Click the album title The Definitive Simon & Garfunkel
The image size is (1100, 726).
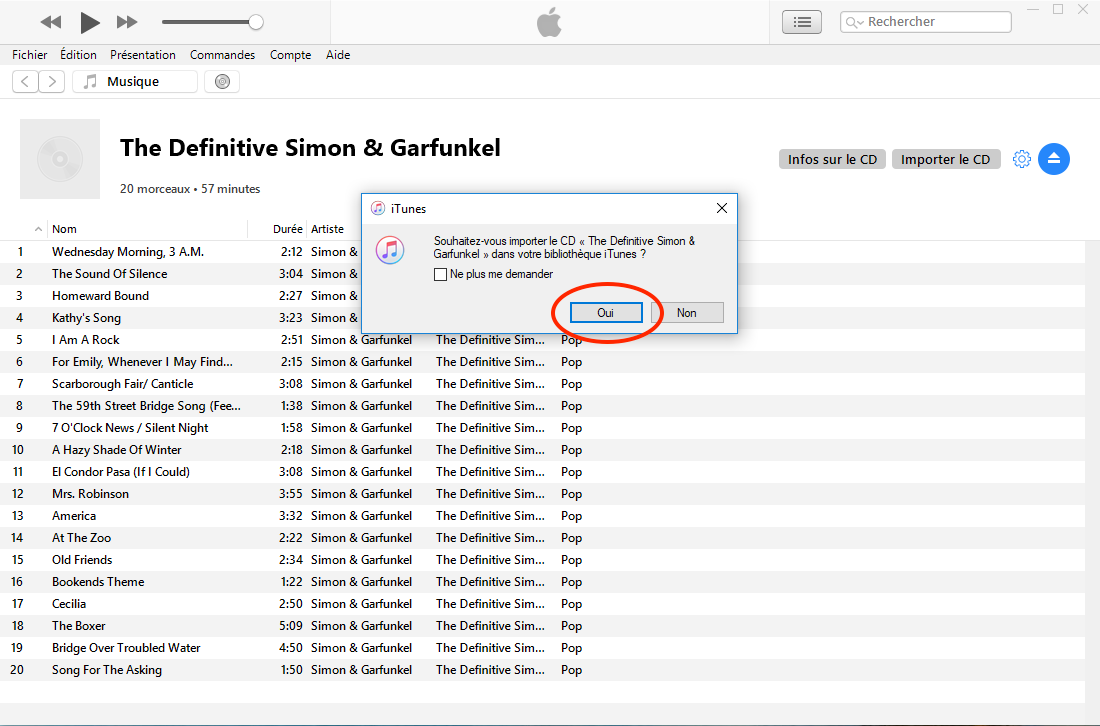[x=310, y=148]
